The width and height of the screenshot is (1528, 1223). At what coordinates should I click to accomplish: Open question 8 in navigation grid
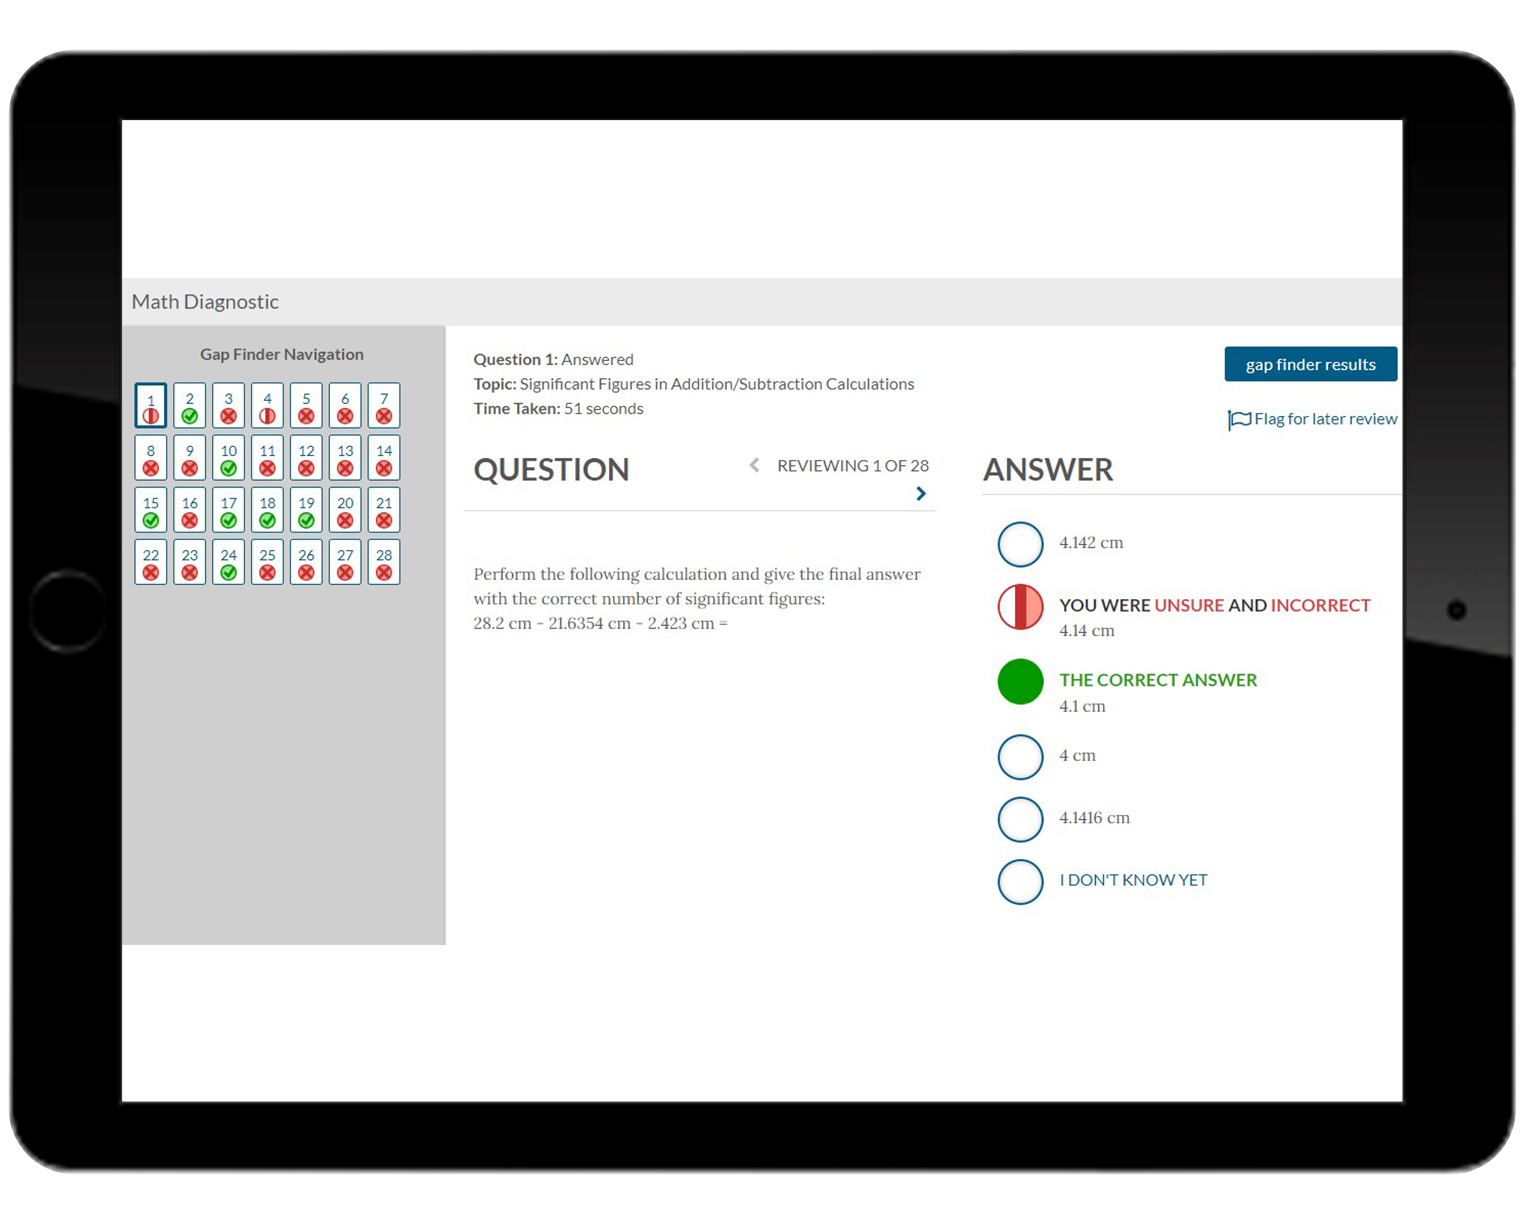tap(151, 458)
